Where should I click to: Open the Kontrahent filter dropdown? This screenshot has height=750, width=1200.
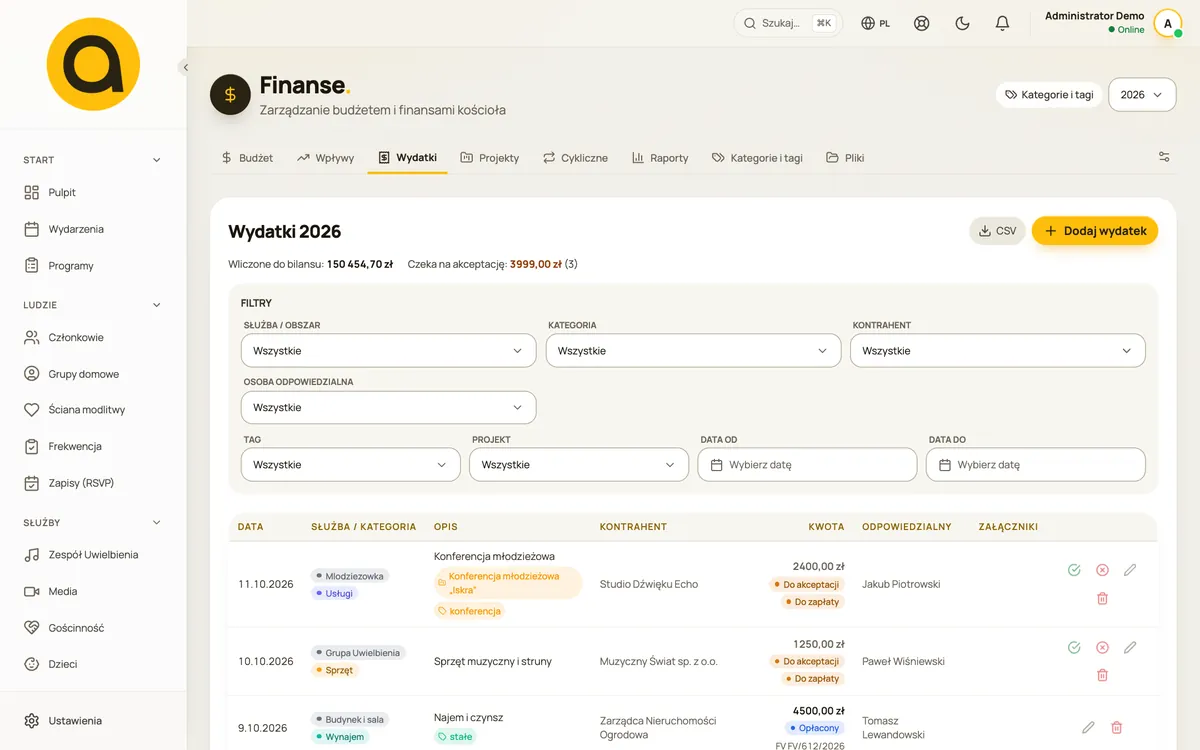(998, 351)
